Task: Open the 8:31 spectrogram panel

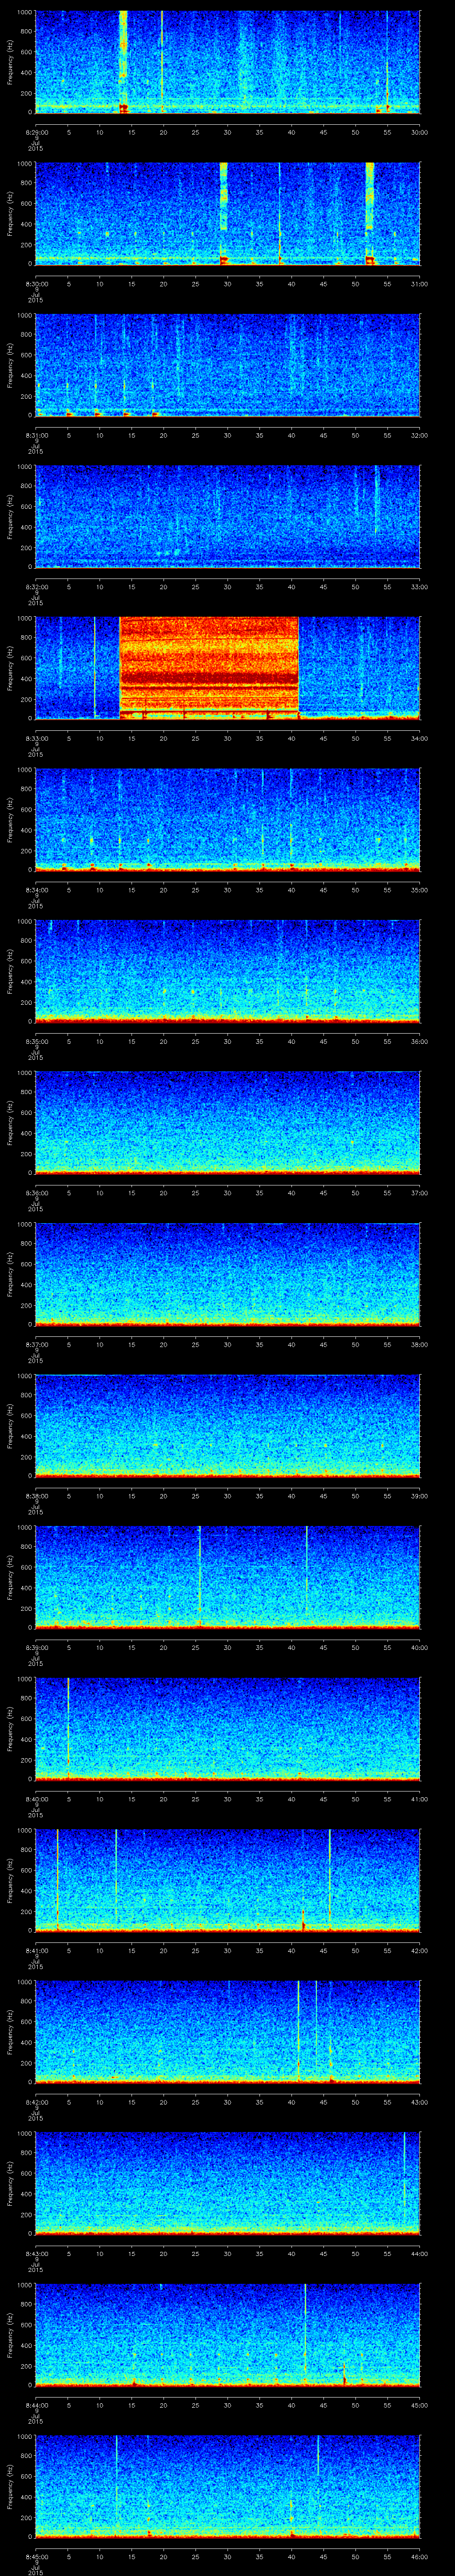Action: click(227, 364)
